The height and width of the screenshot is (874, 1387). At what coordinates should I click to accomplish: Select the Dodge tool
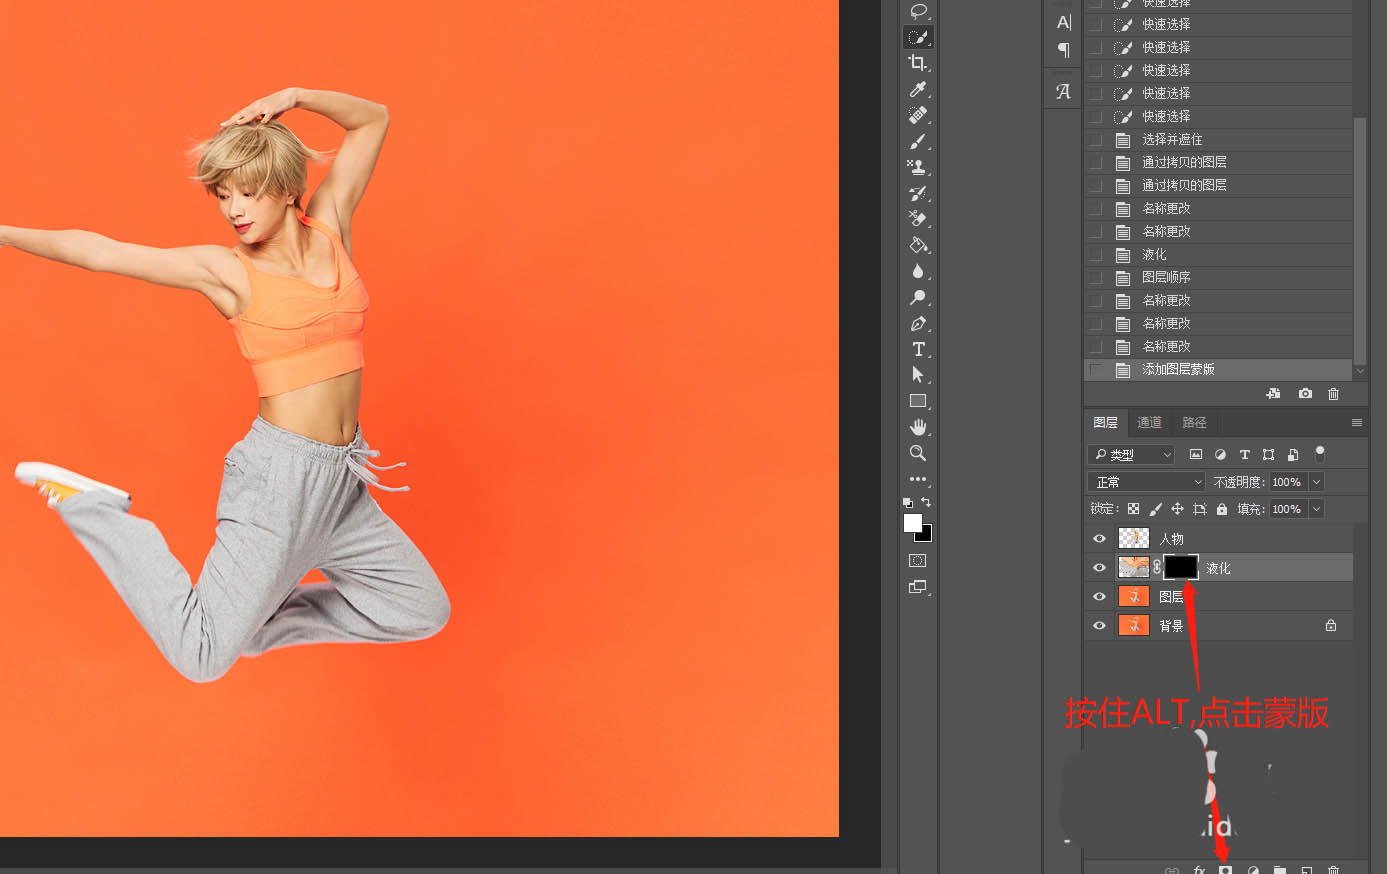[x=918, y=297]
